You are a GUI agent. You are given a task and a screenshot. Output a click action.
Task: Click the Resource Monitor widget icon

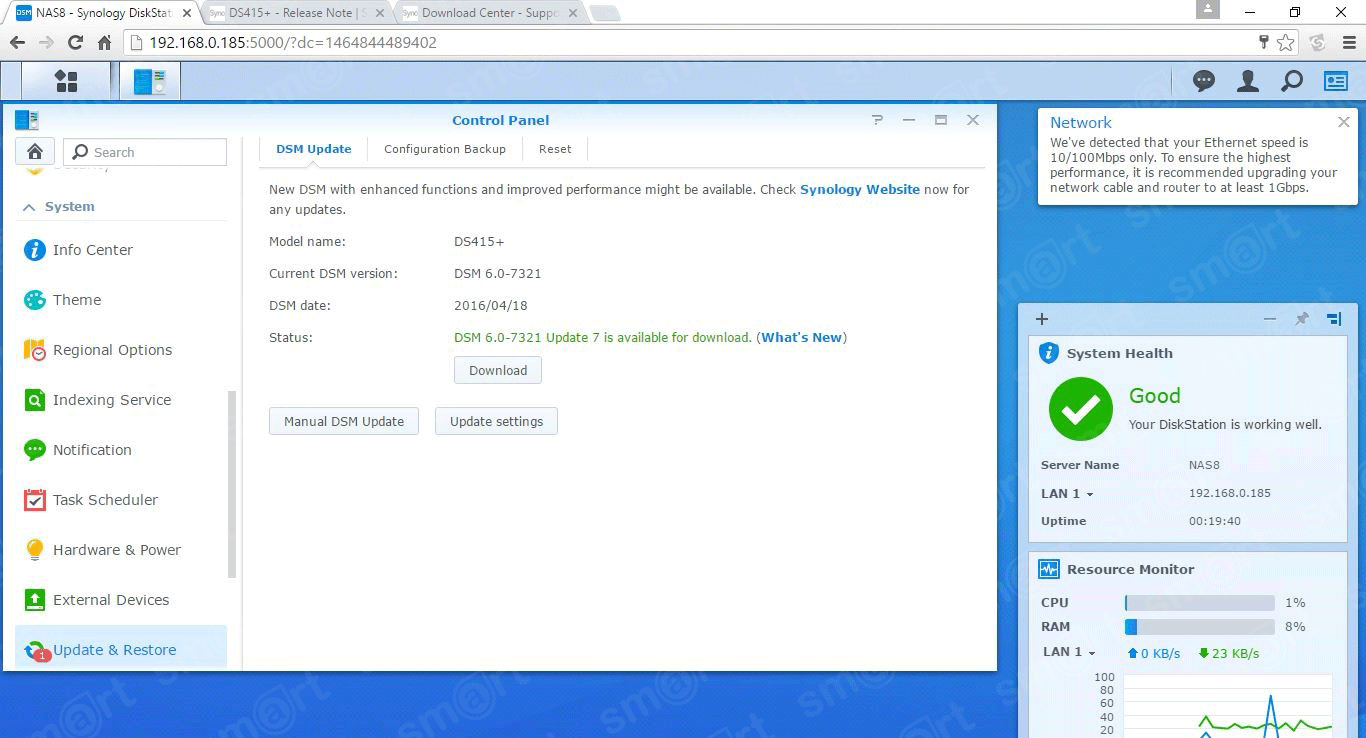click(1049, 569)
